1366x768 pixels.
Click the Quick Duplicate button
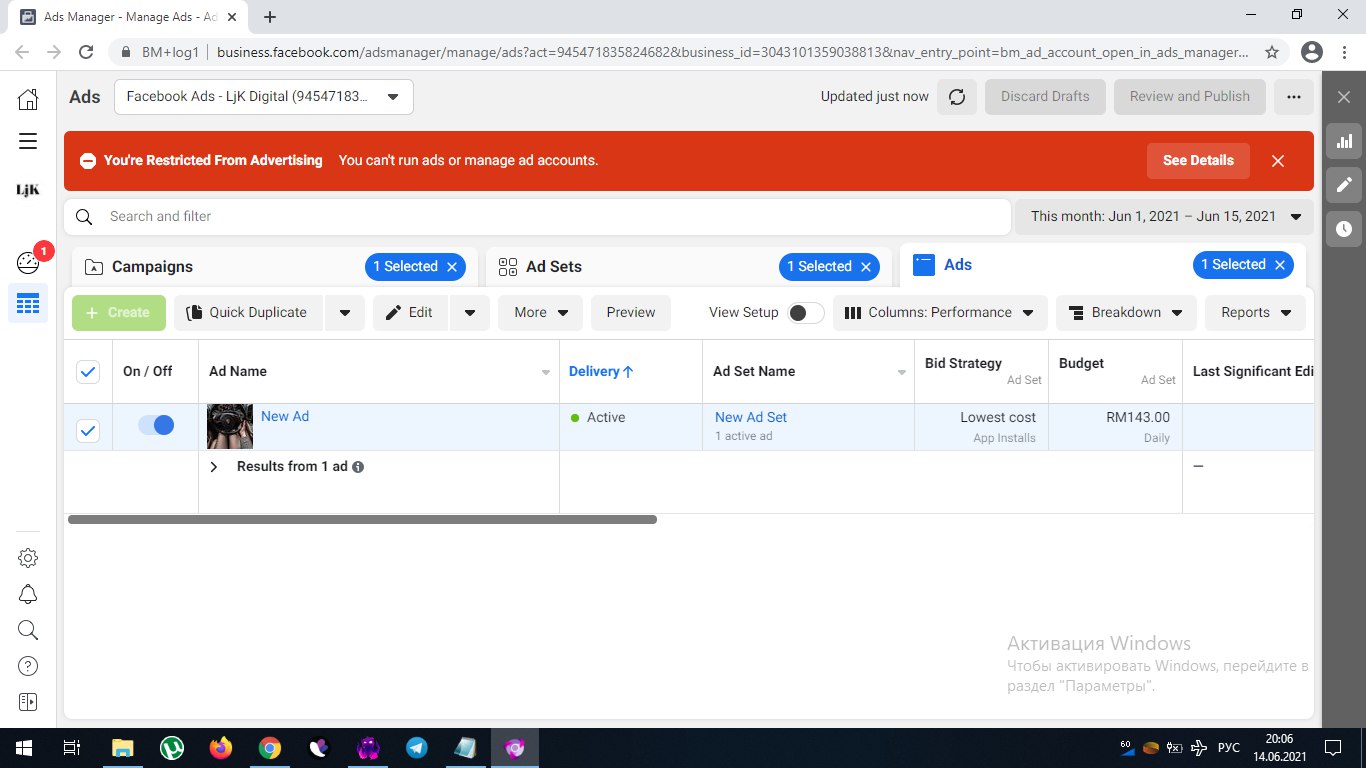click(247, 313)
